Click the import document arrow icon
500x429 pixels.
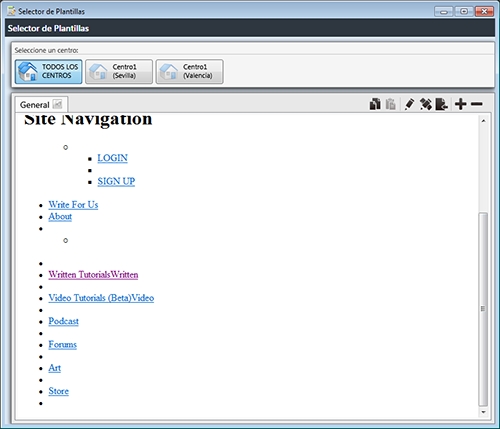point(442,104)
